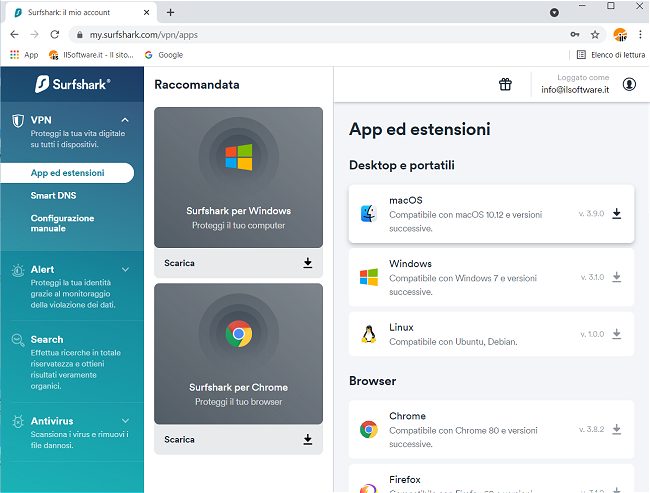The width and height of the screenshot is (650, 493).
Task: Open the Chrome profile avatar
Action: (x=620, y=34)
